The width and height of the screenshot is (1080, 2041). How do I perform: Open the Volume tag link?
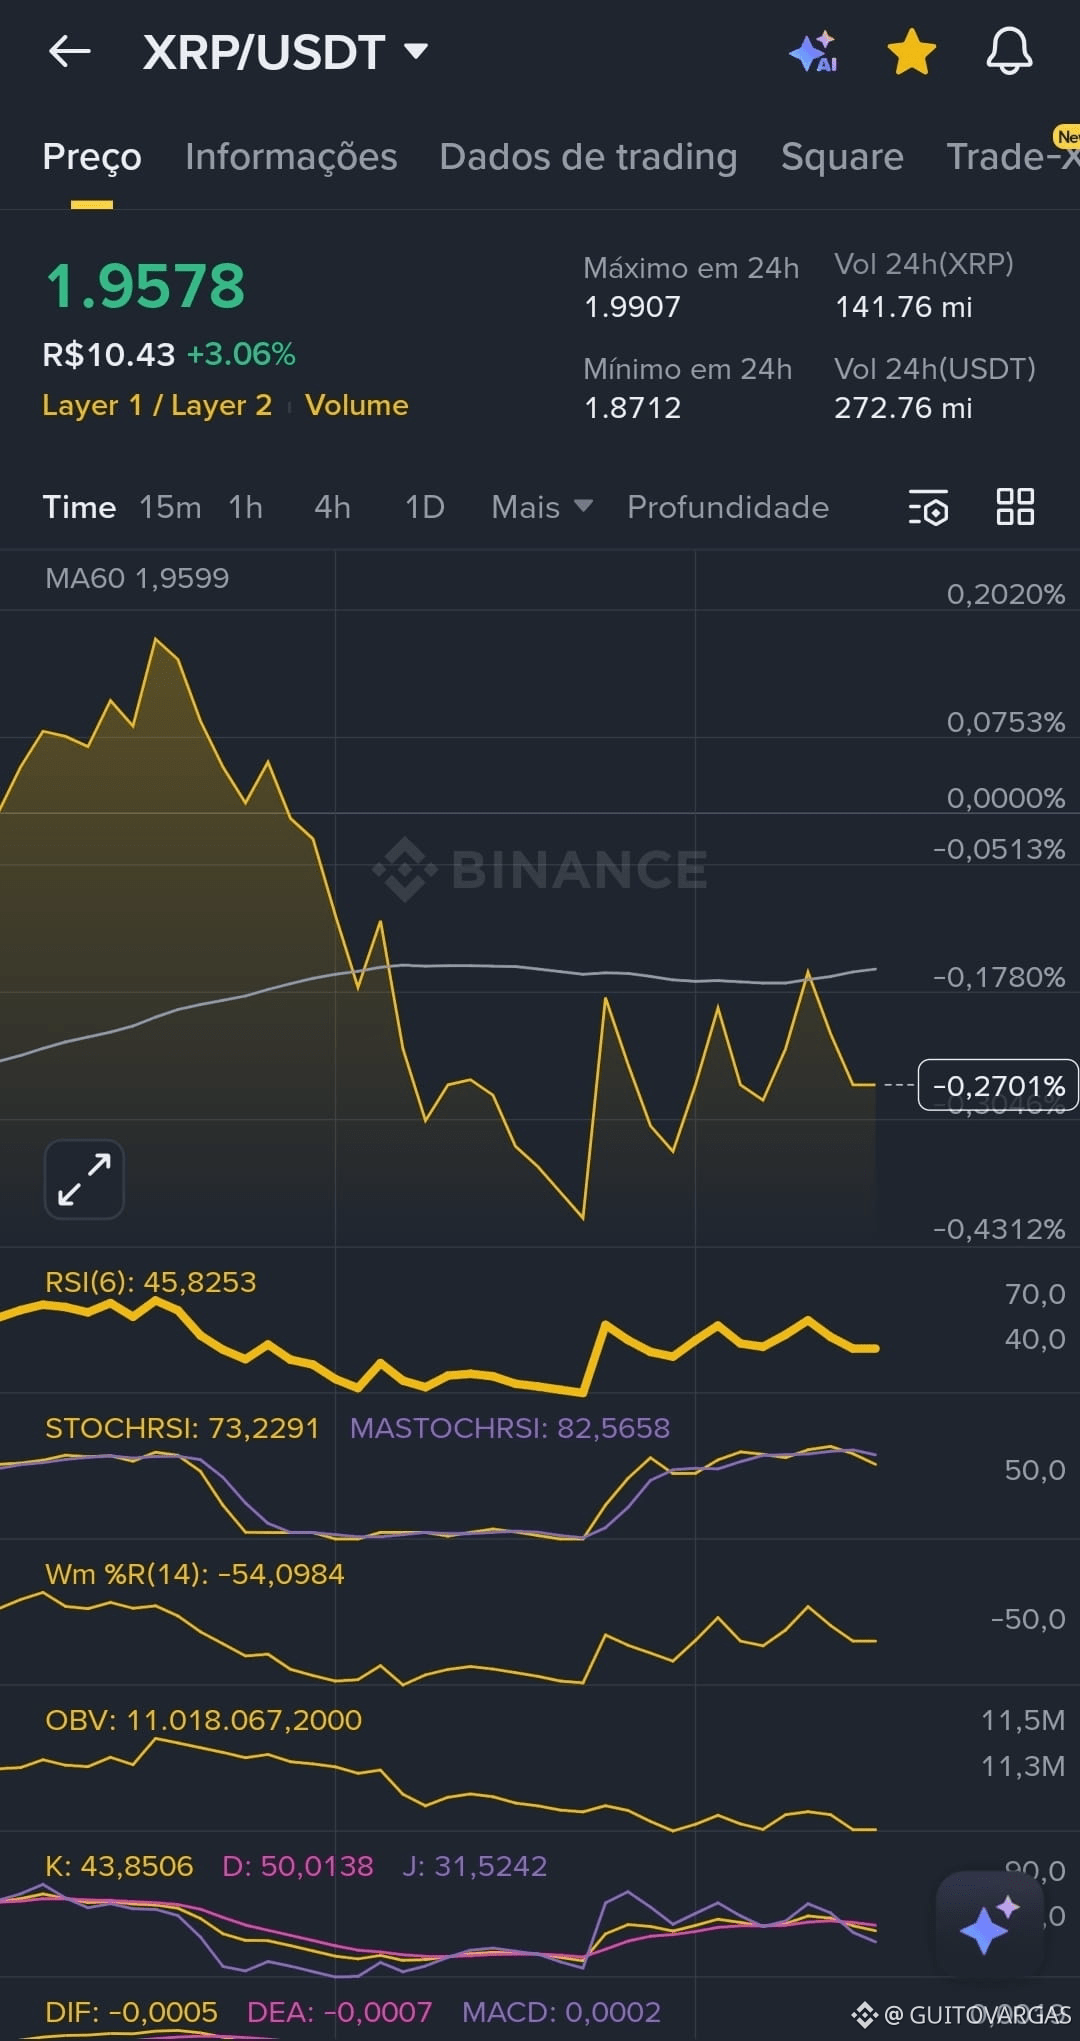click(x=357, y=405)
